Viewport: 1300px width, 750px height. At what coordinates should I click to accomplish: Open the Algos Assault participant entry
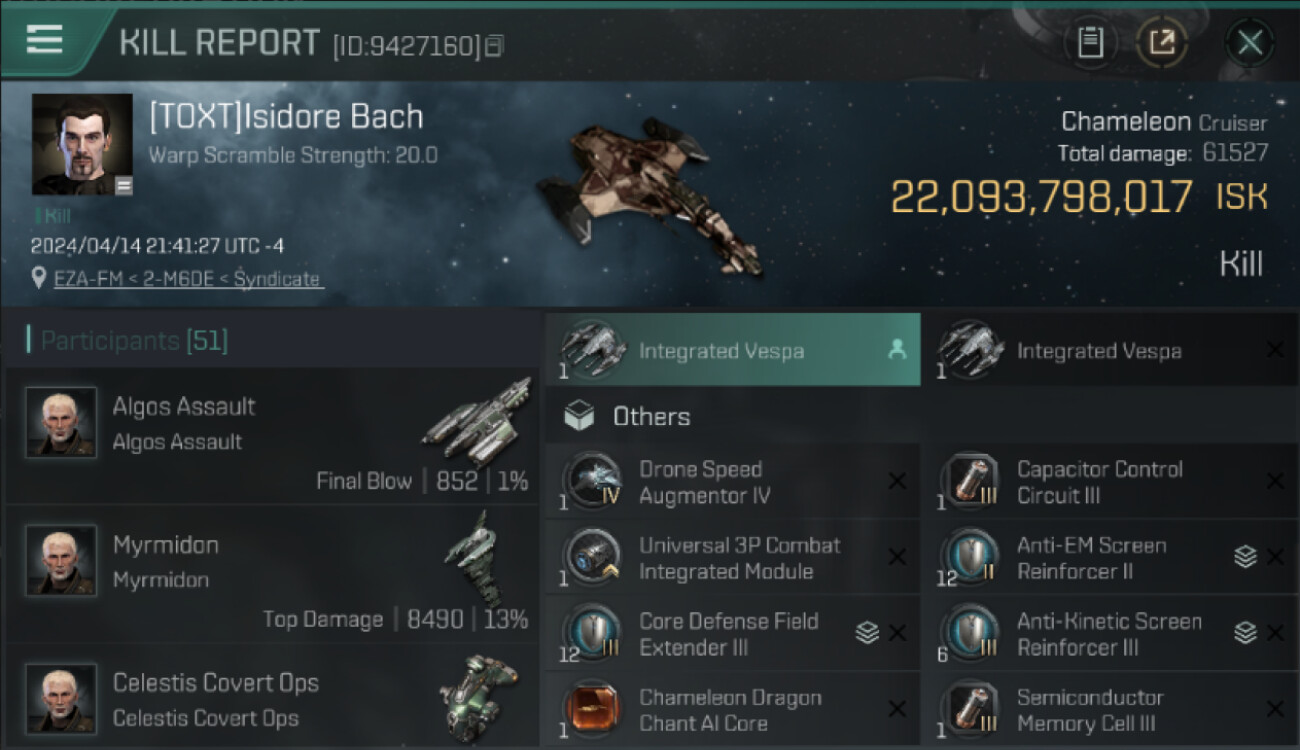(x=271, y=435)
